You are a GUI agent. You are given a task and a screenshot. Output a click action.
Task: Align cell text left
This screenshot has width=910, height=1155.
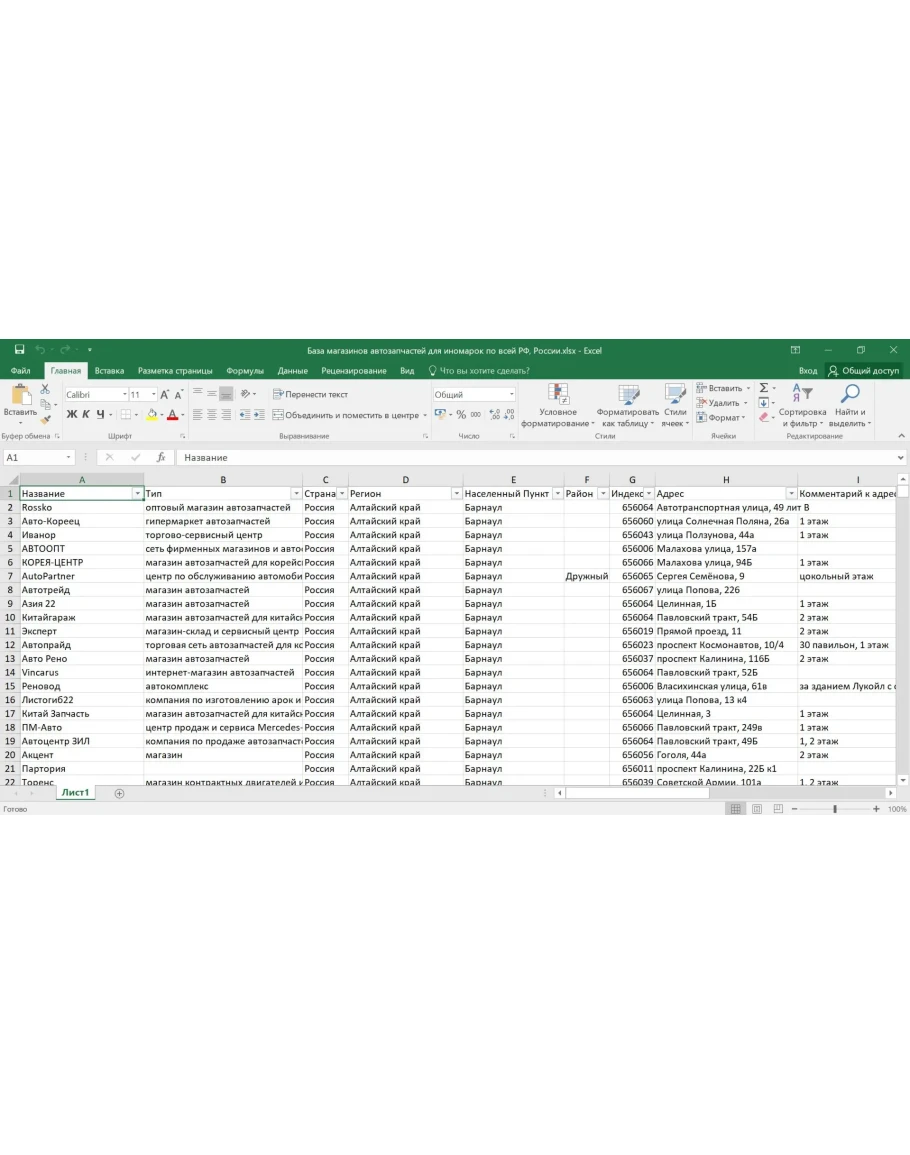click(197, 415)
